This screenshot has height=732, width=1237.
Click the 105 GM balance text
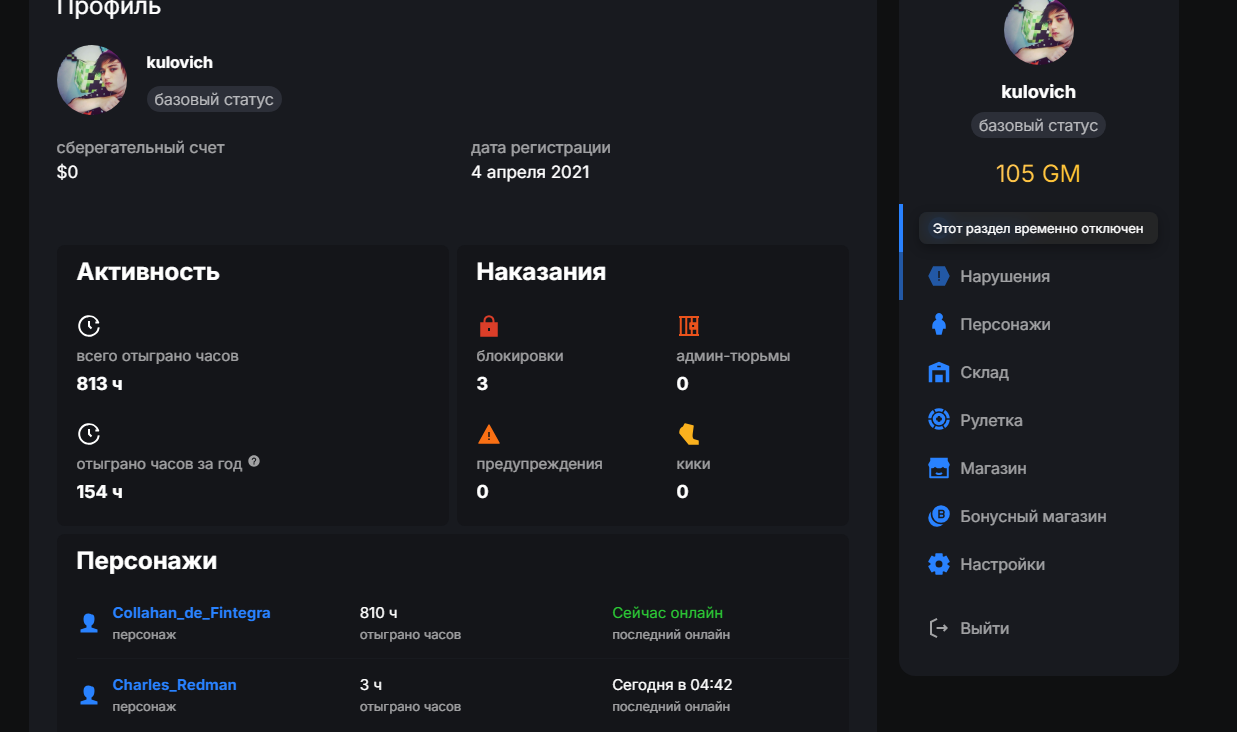click(x=1038, y=174)
